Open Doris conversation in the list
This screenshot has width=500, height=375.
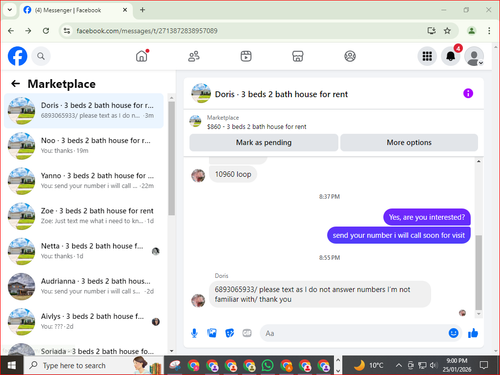click(84, 111)
